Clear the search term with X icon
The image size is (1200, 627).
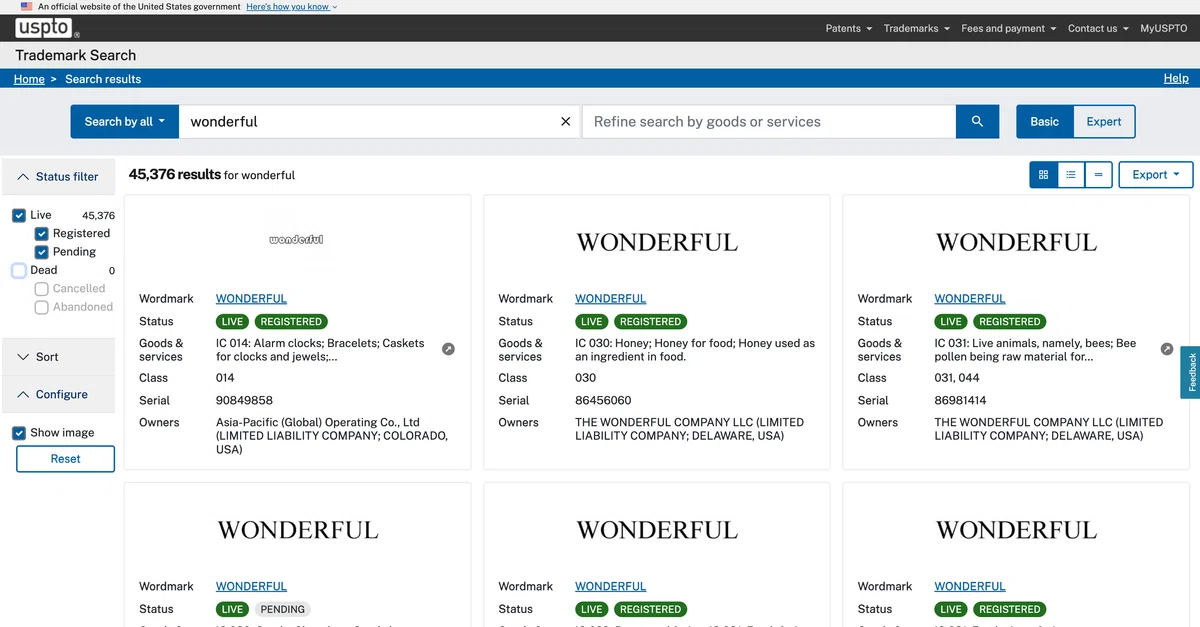565,121
